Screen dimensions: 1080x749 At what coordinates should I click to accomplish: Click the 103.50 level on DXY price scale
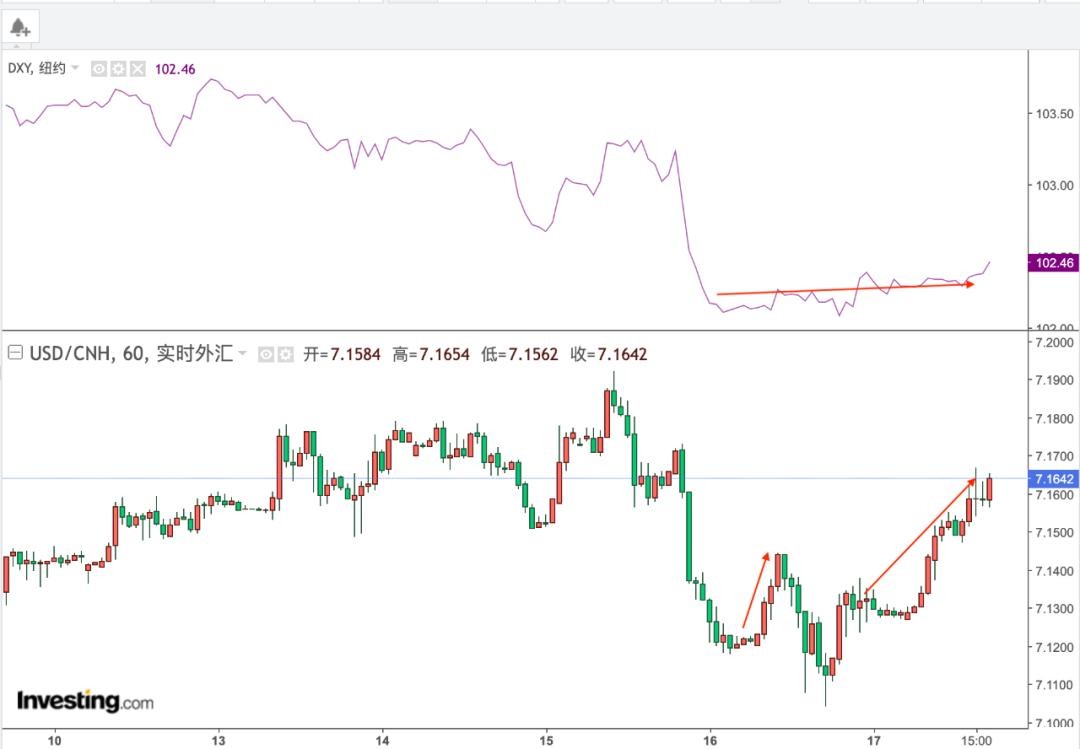1051,114
